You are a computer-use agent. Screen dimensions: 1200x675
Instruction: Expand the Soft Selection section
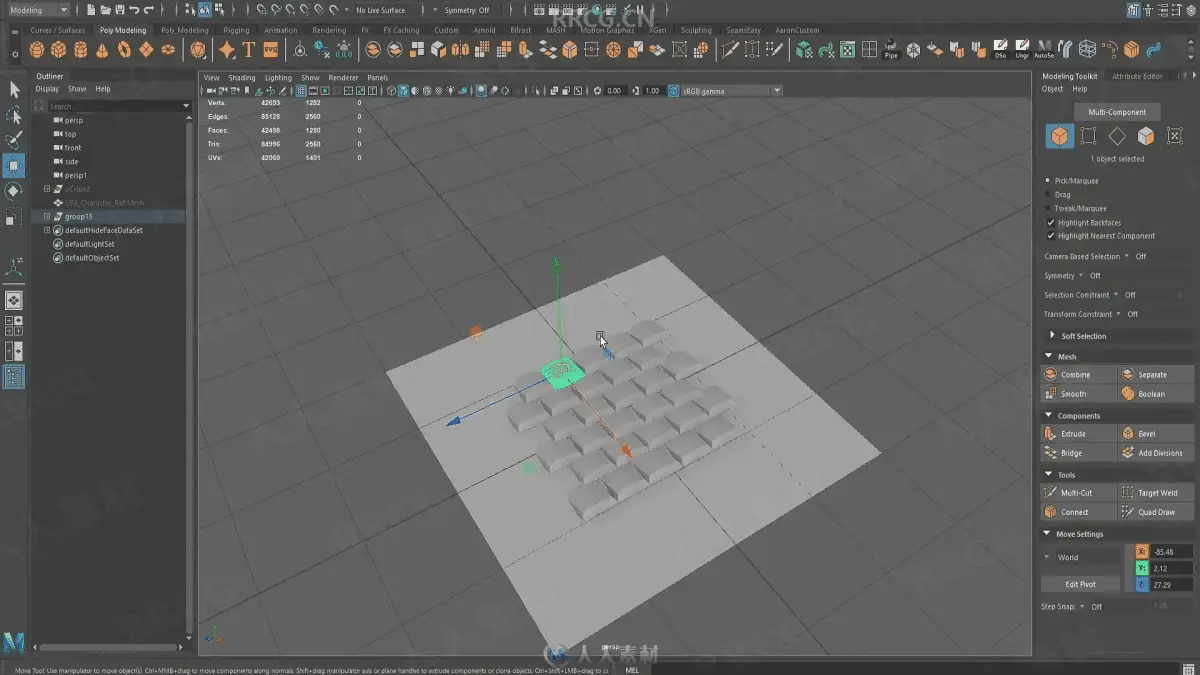coord(1053,336)
